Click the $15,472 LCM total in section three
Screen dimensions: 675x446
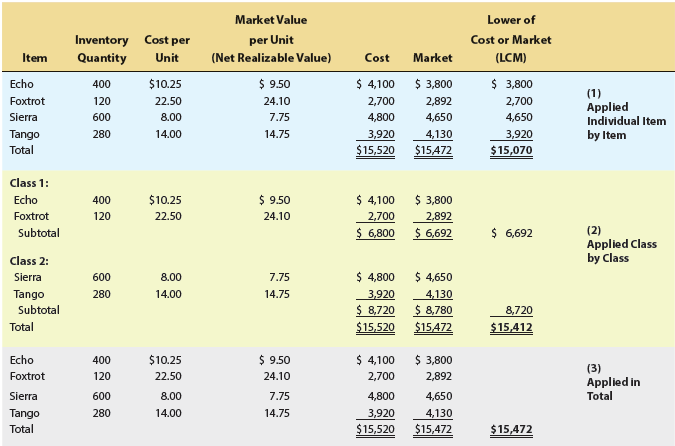[x=511, y=429]
